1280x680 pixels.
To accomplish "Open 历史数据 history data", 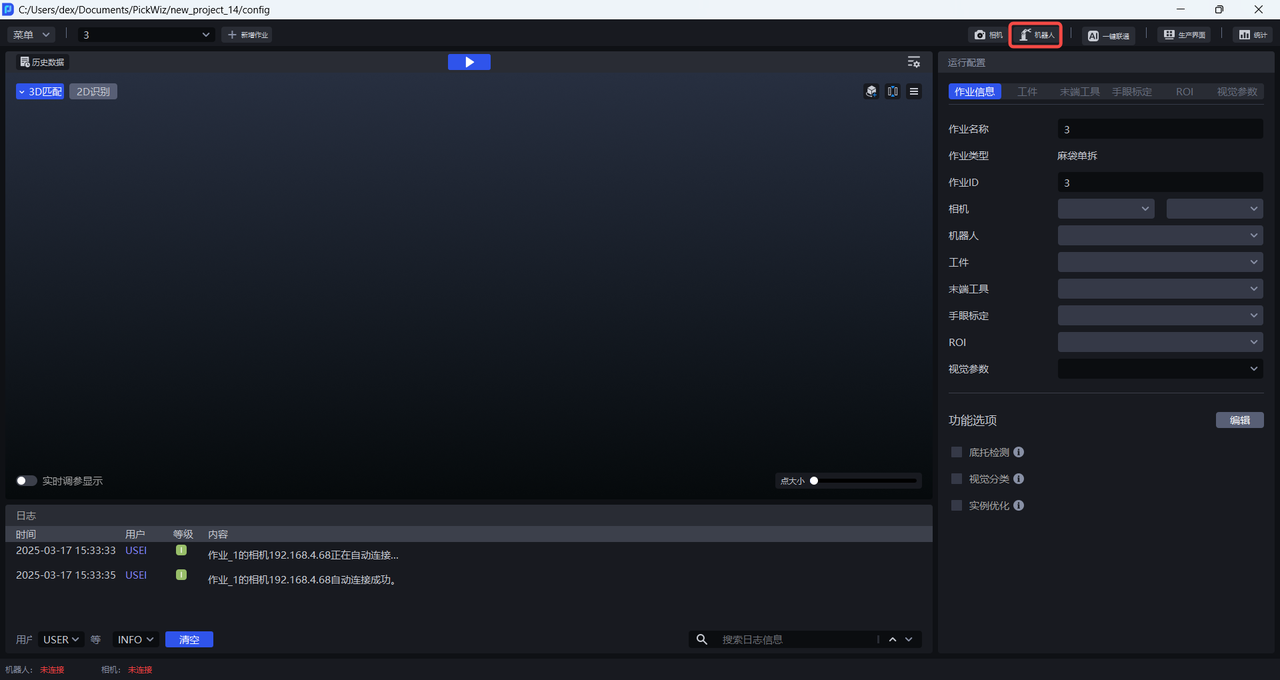I will [41, 62].
